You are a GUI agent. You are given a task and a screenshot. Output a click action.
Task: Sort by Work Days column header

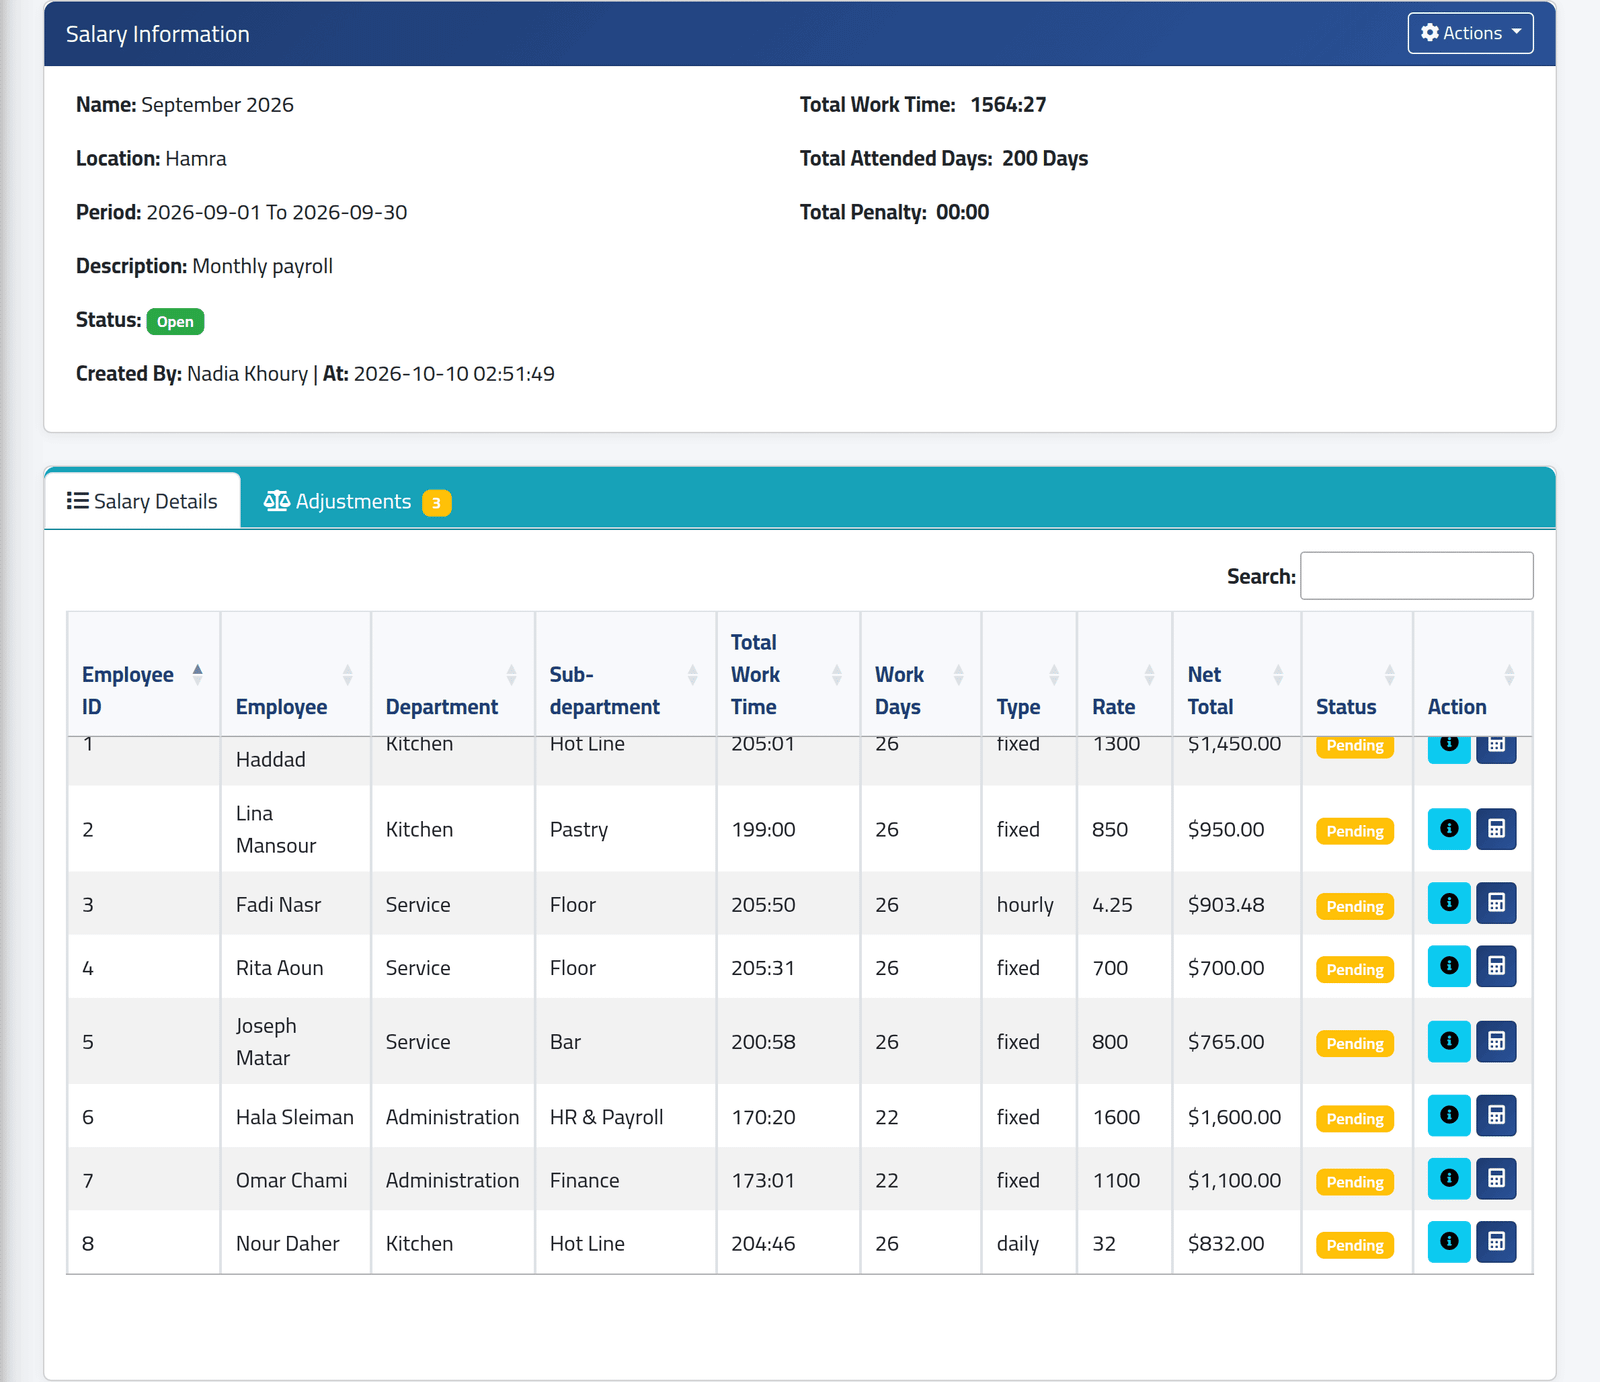click(x=920, y=675)
